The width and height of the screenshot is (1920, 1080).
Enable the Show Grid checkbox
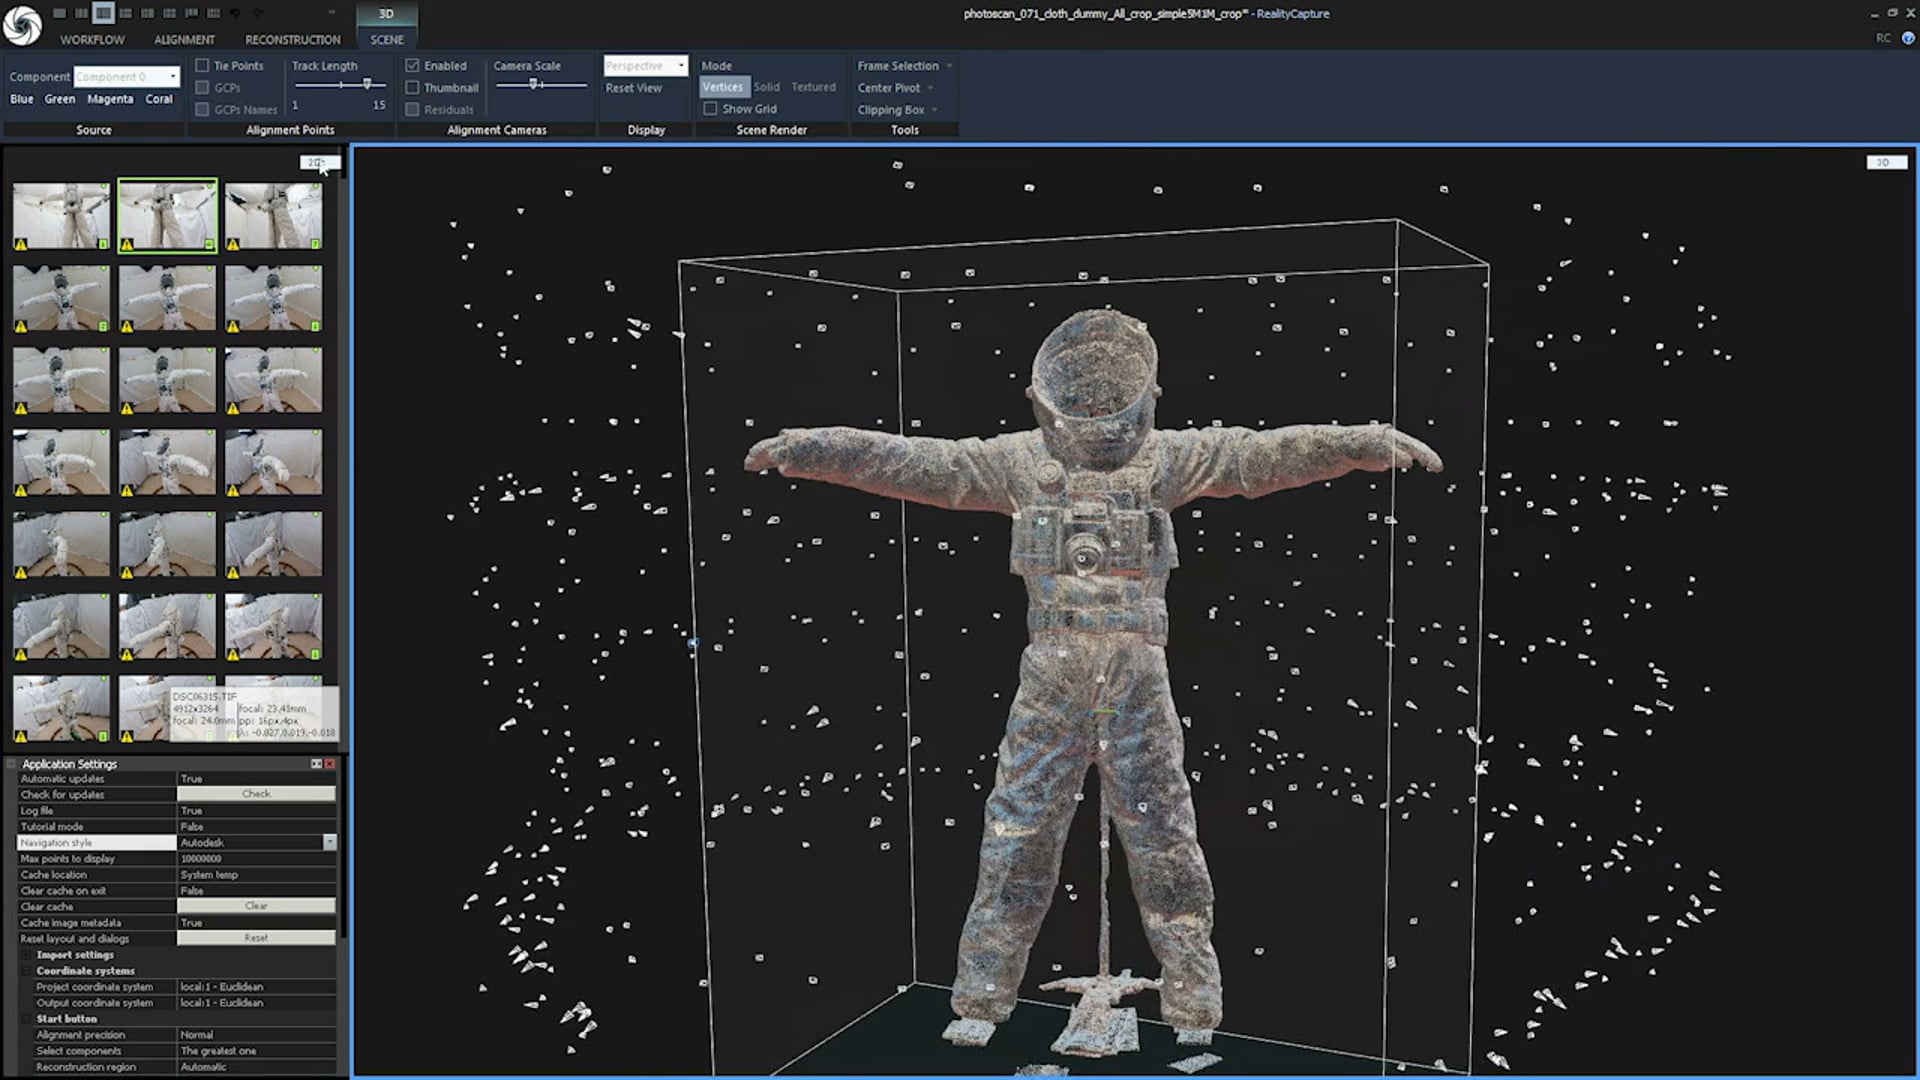click(710, 109)
